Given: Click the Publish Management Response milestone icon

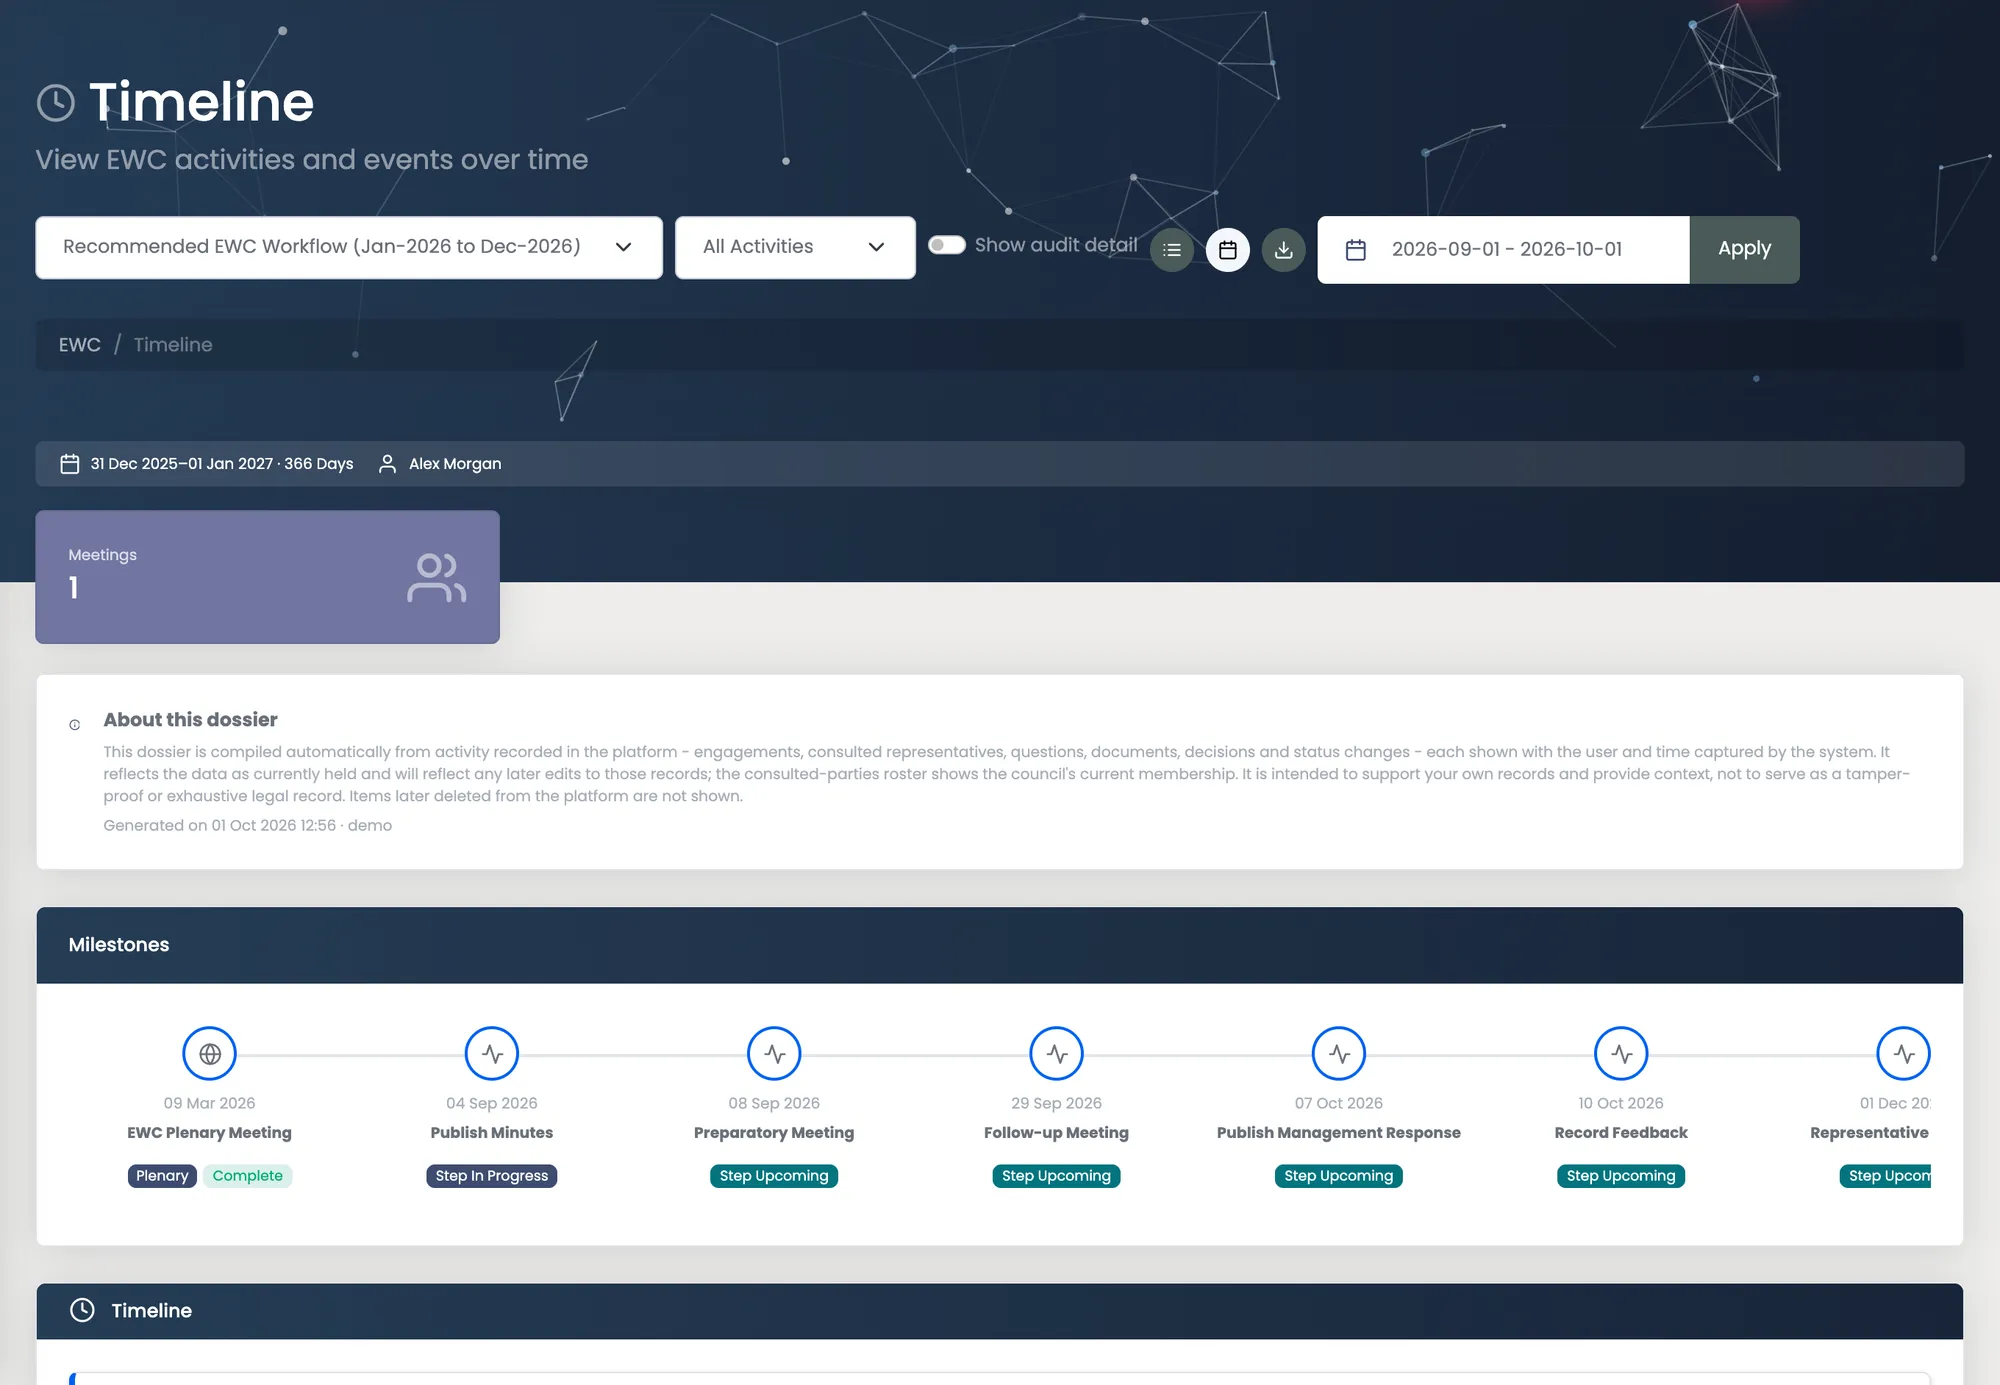Looking at the screenshot, I should [x=1339, y=1053].
